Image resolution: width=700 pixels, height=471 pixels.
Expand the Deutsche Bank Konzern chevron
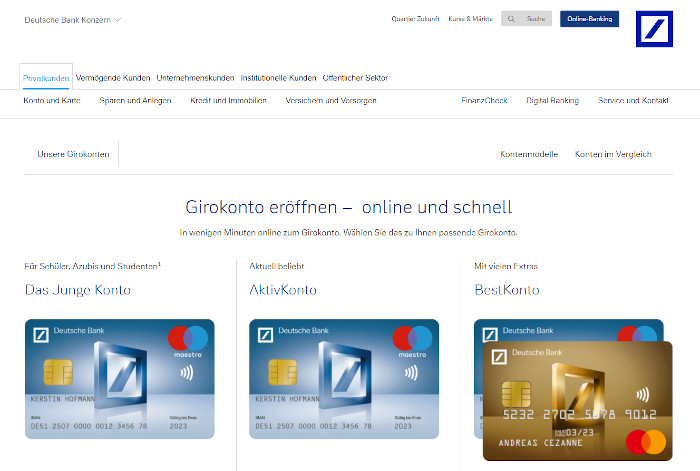point(117,20)
